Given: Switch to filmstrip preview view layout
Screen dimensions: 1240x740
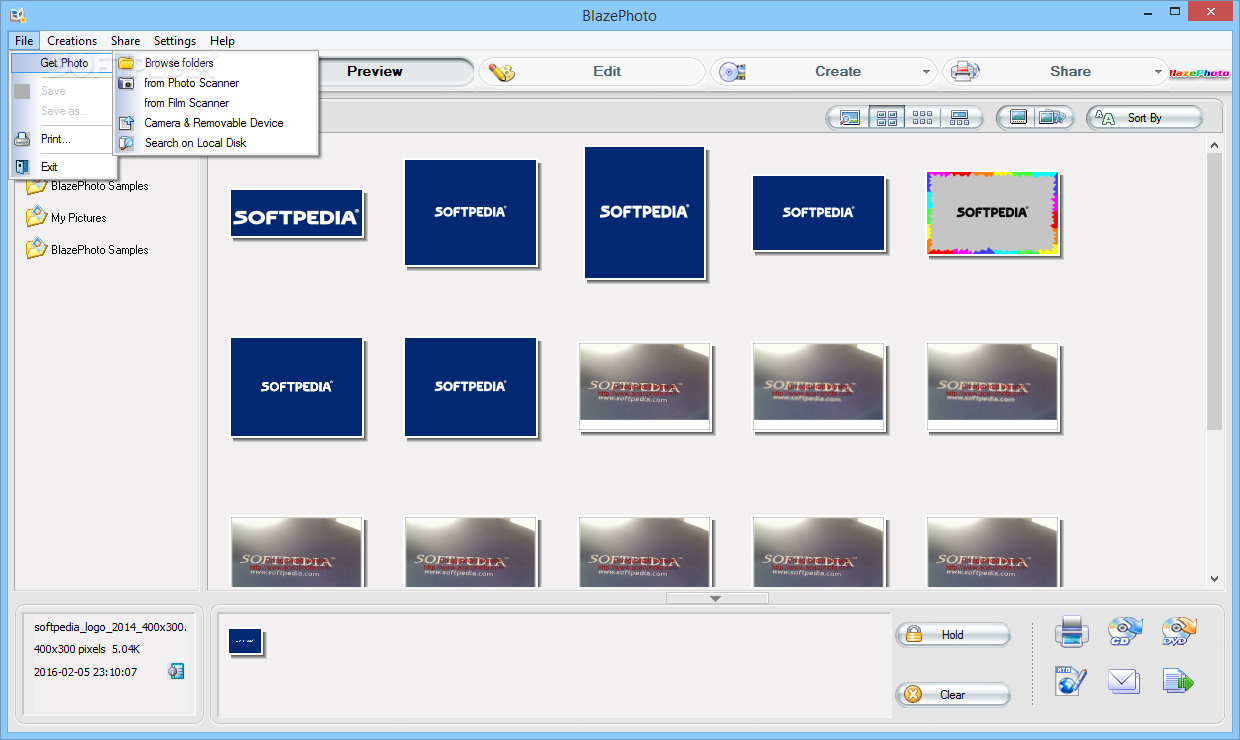Looking at the screenshot, I should pos(960,118).
